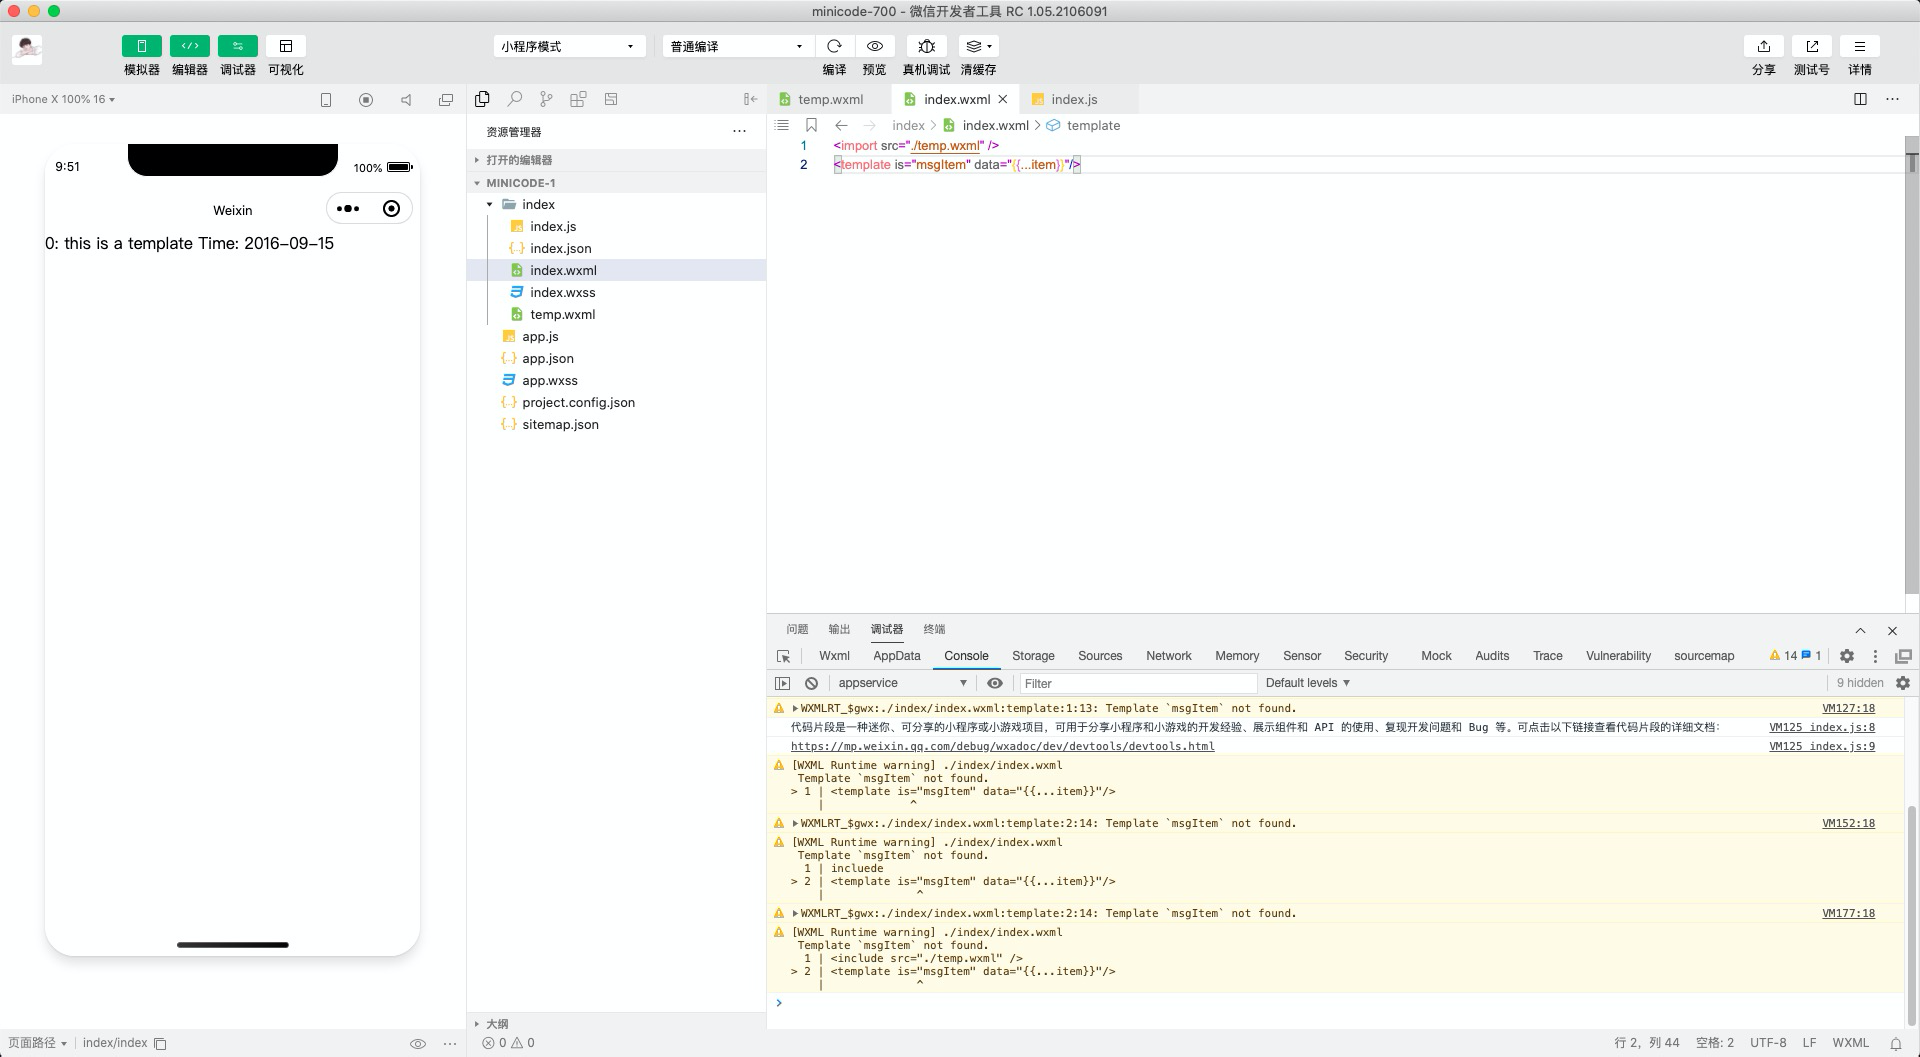The width and height of the screenshot is (1920, 1057).
Task: Open the 测试号 test account icon
Action: 1811,46
